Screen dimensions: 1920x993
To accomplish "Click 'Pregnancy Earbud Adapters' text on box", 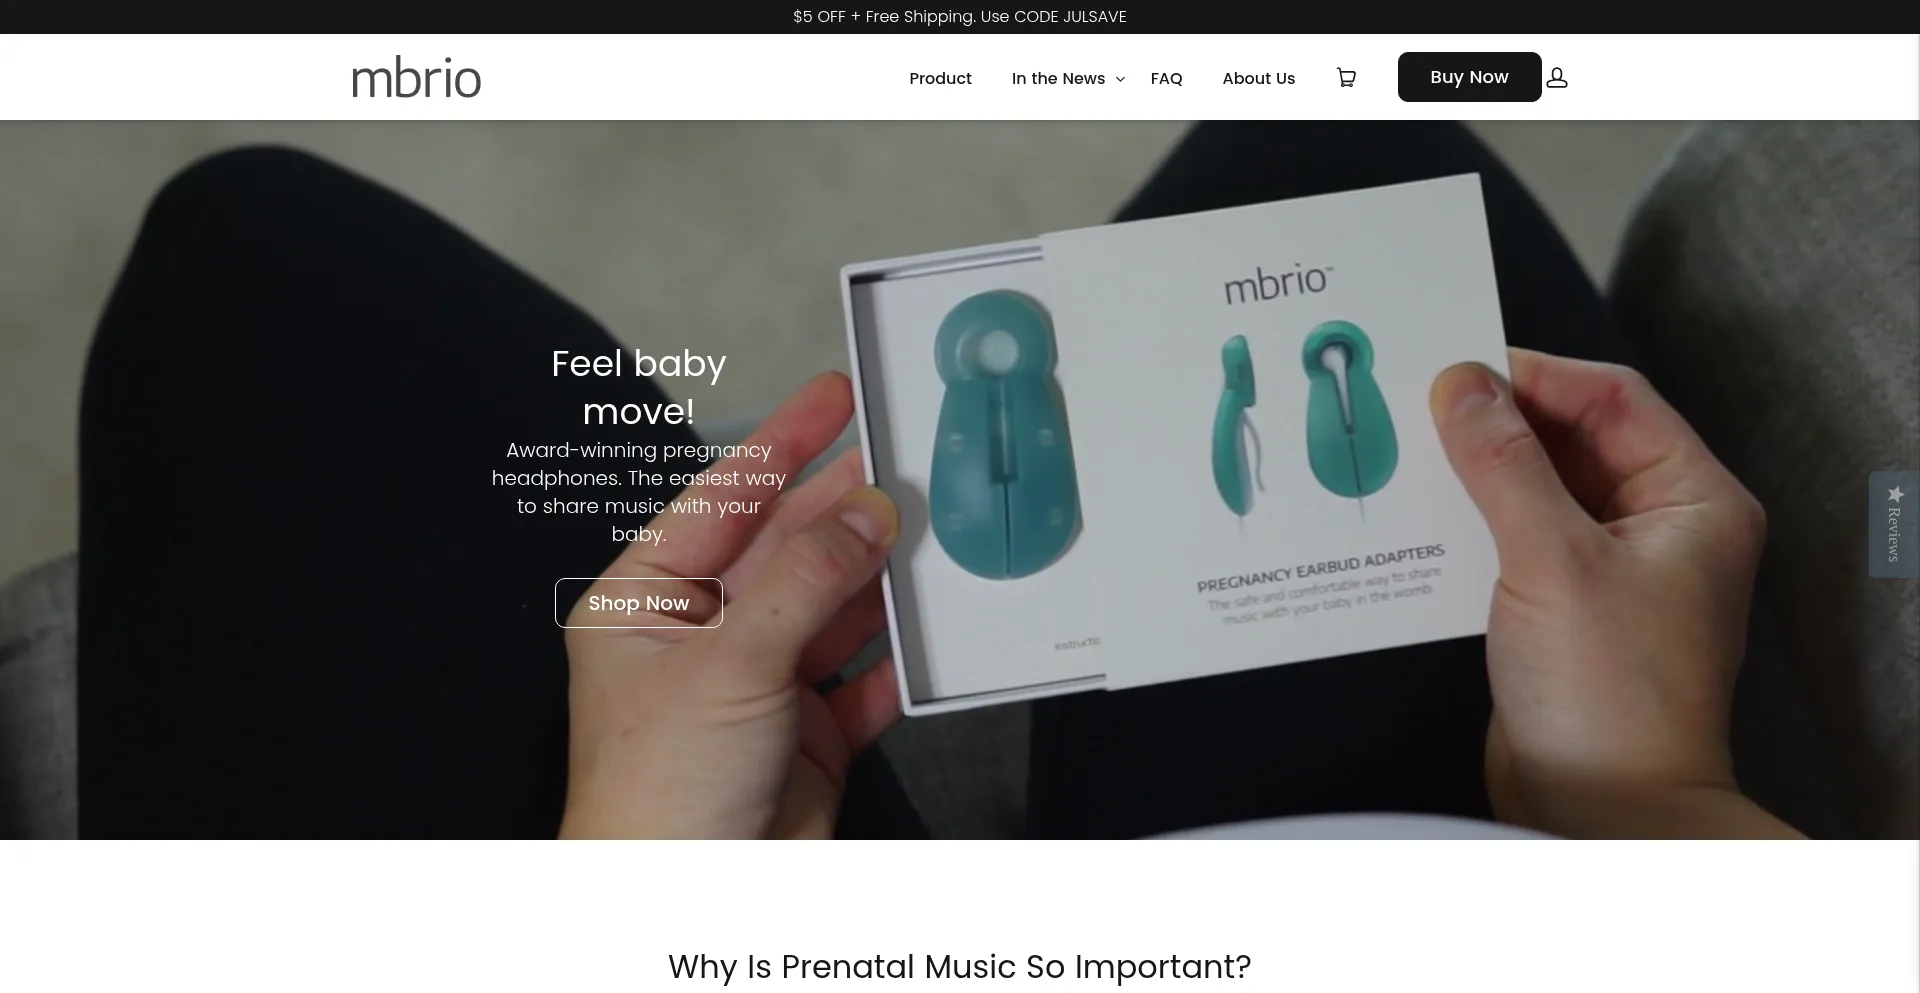I will coord(1321,567).
